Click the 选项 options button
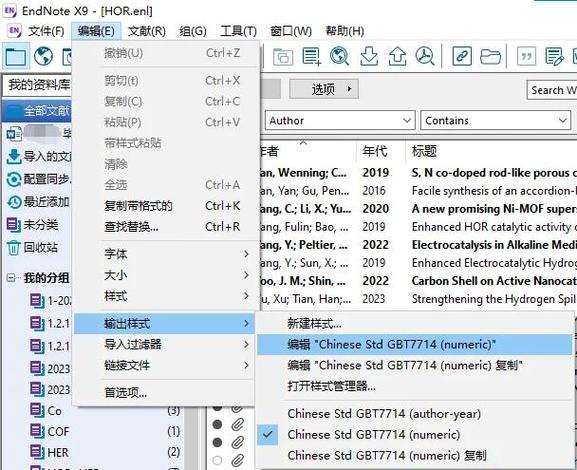 [x=324, y=89]
